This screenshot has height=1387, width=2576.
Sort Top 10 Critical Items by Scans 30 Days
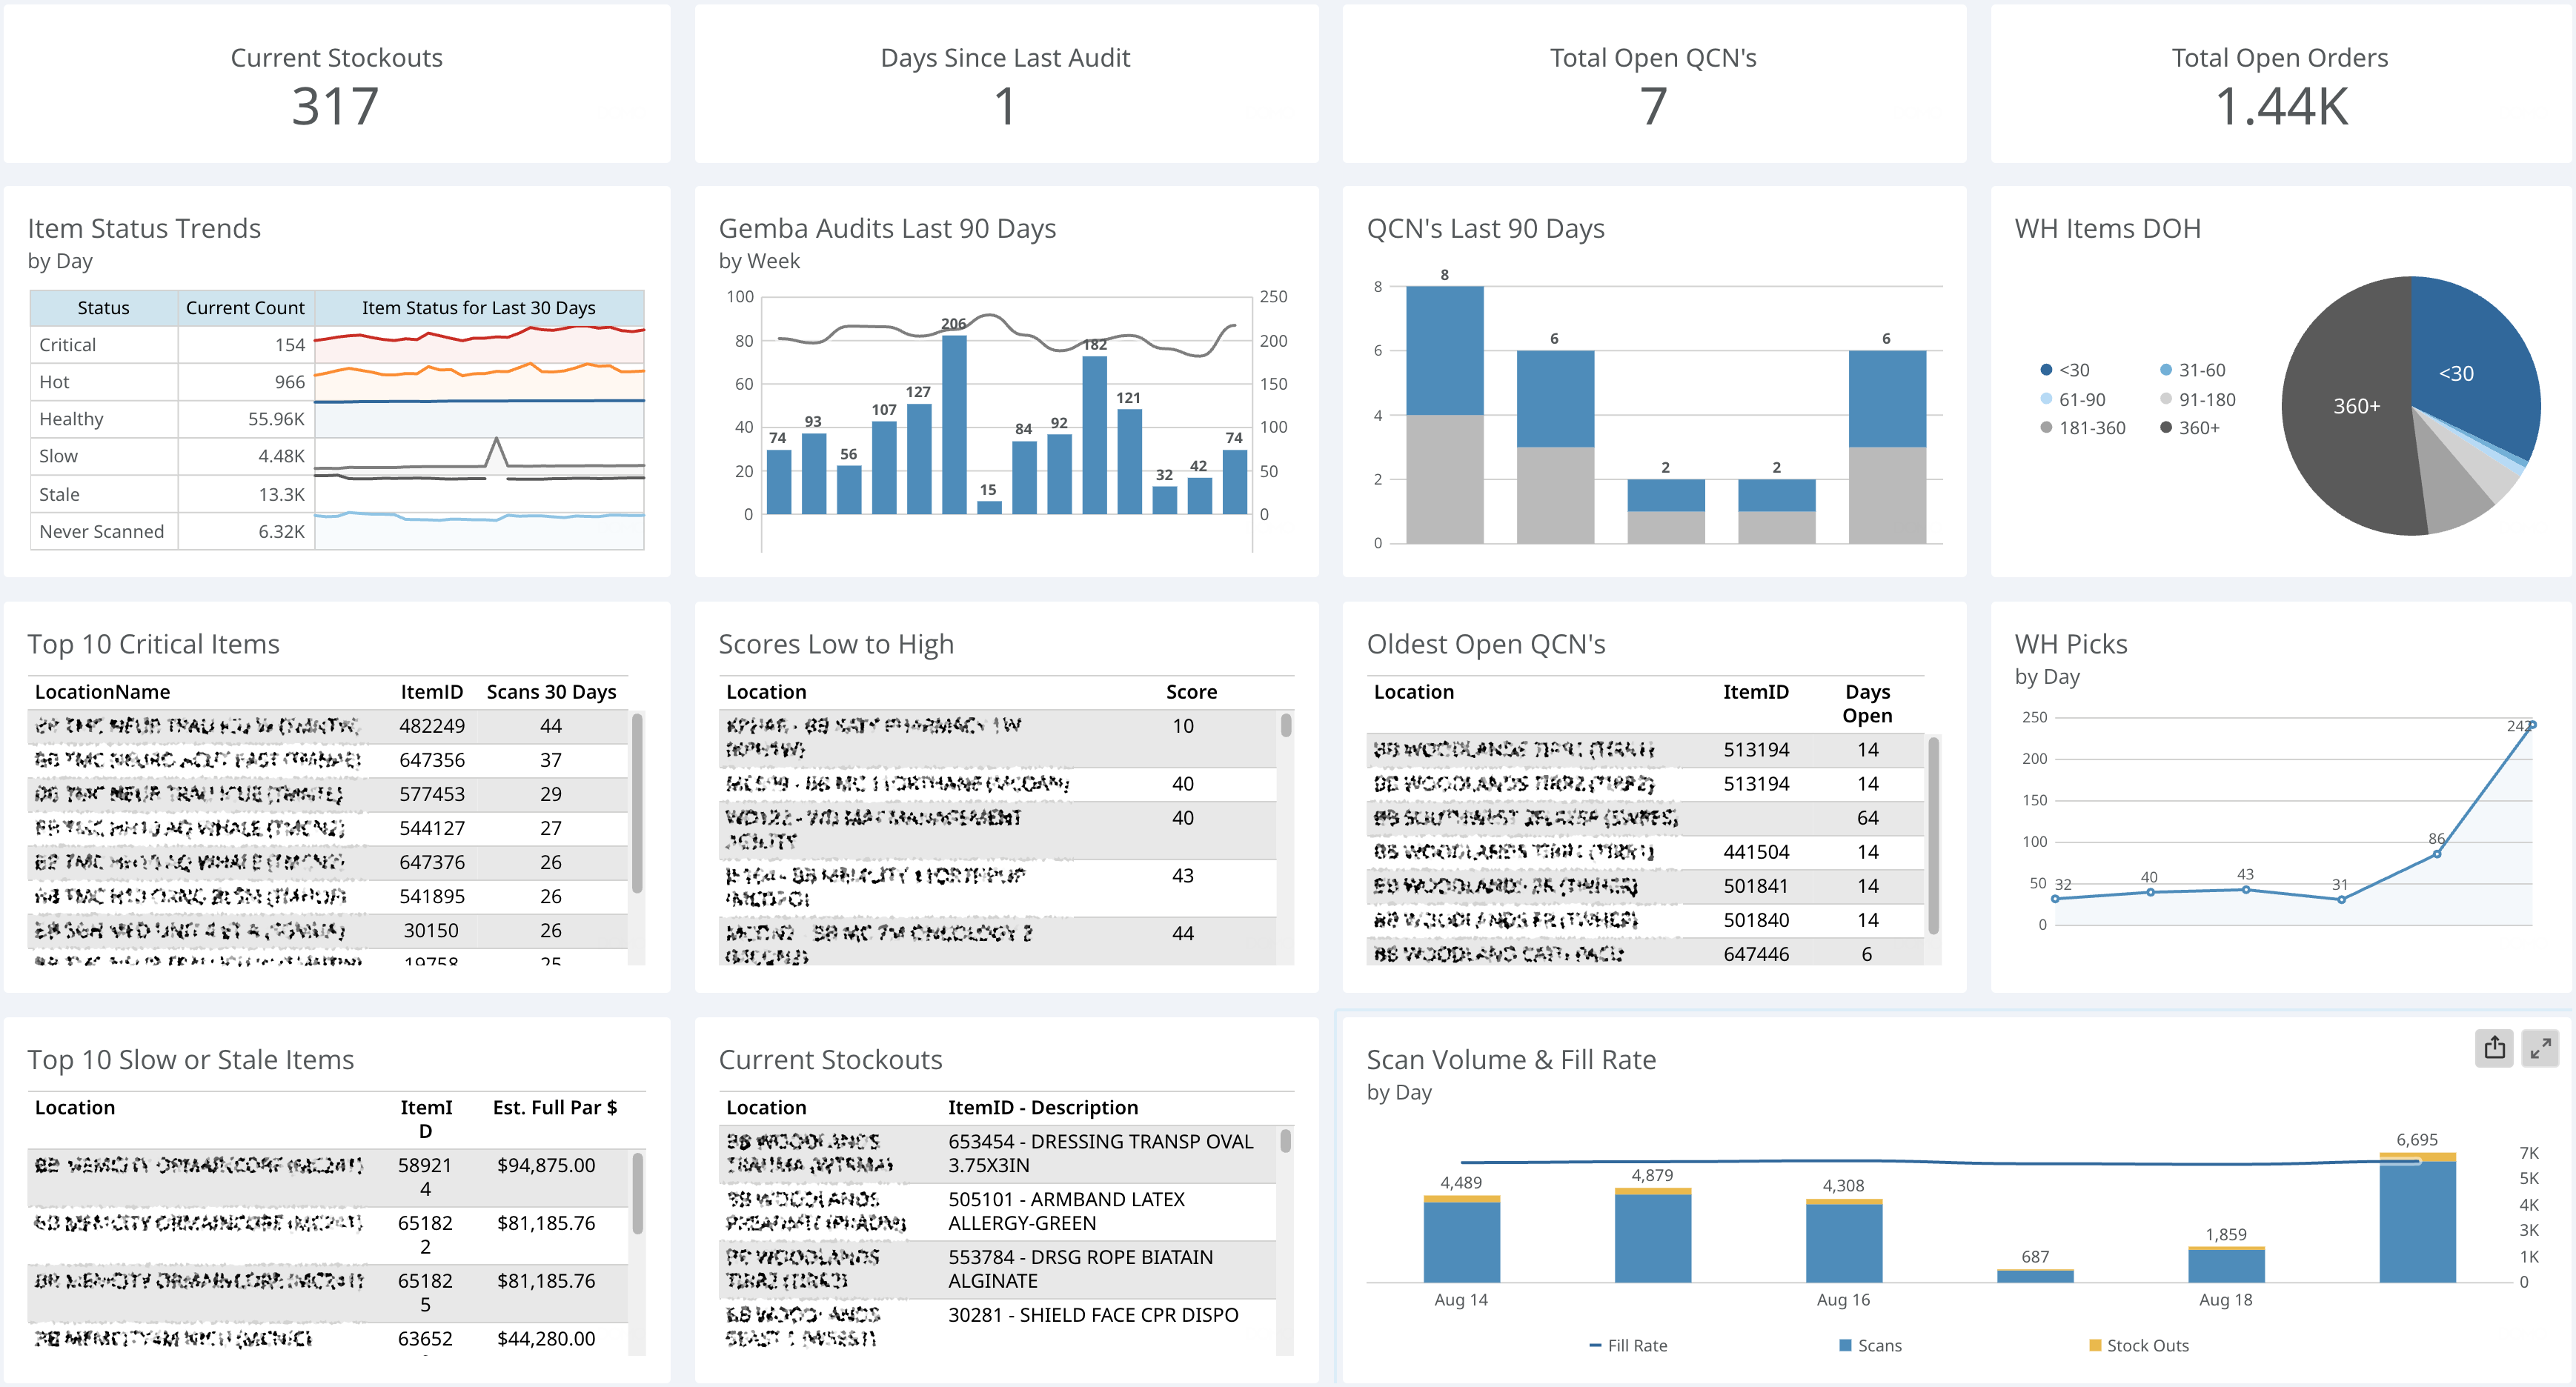point(551,692)
